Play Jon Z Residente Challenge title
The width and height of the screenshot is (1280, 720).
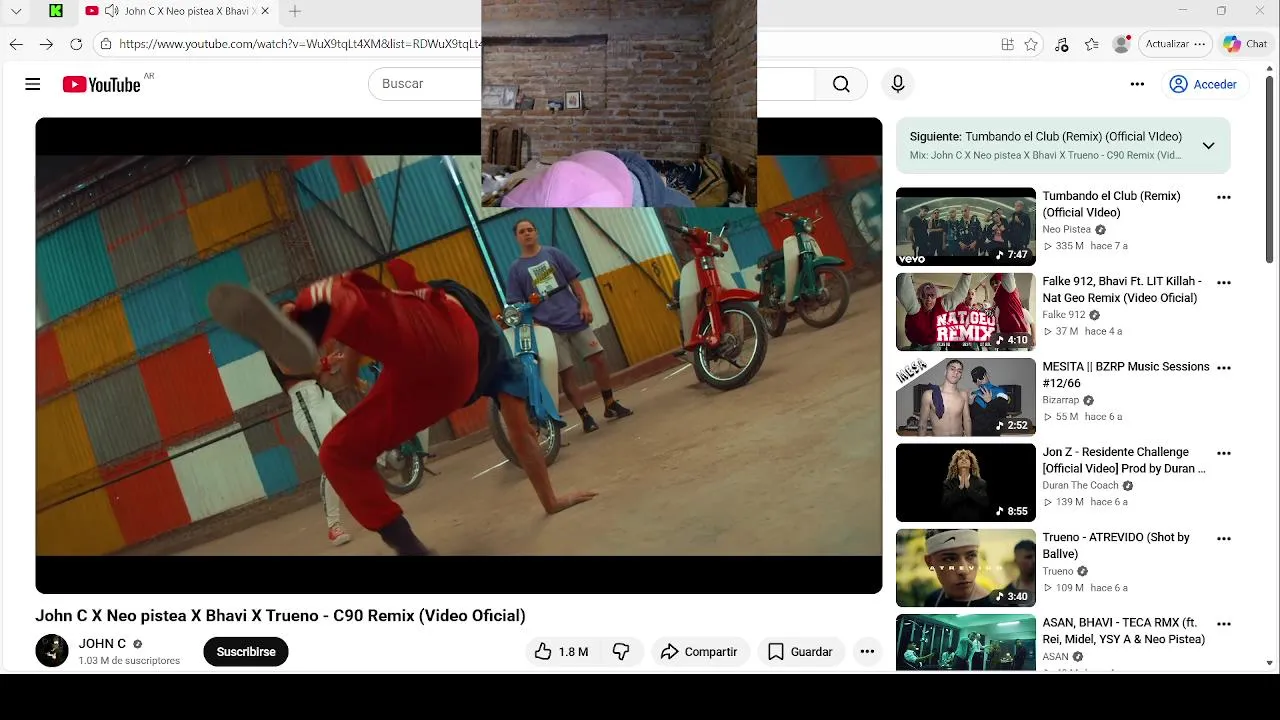coord(1124,460)
